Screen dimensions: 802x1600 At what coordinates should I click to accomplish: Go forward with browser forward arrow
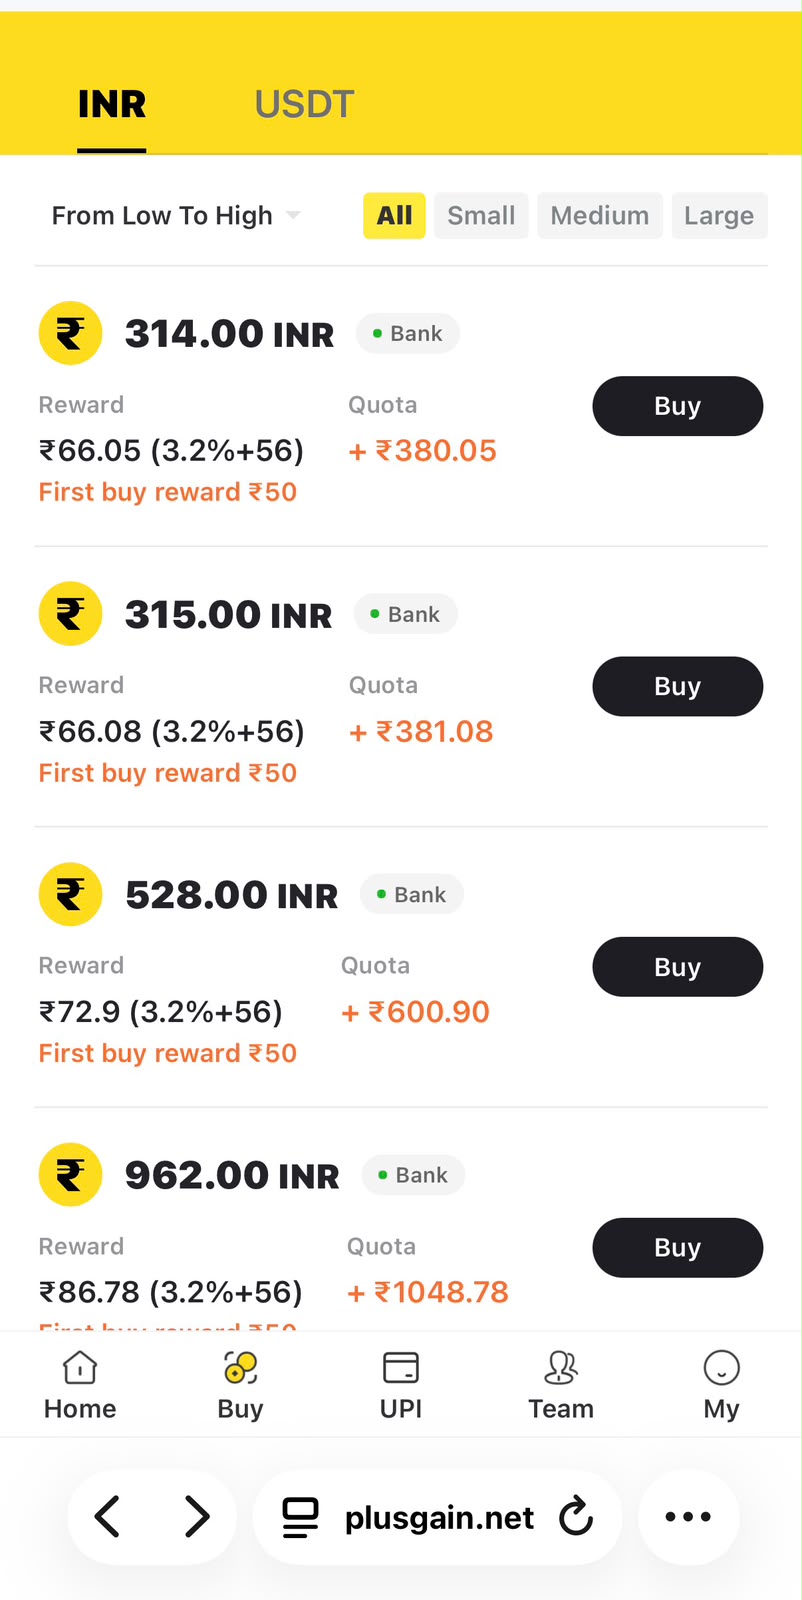point(197,1517)
